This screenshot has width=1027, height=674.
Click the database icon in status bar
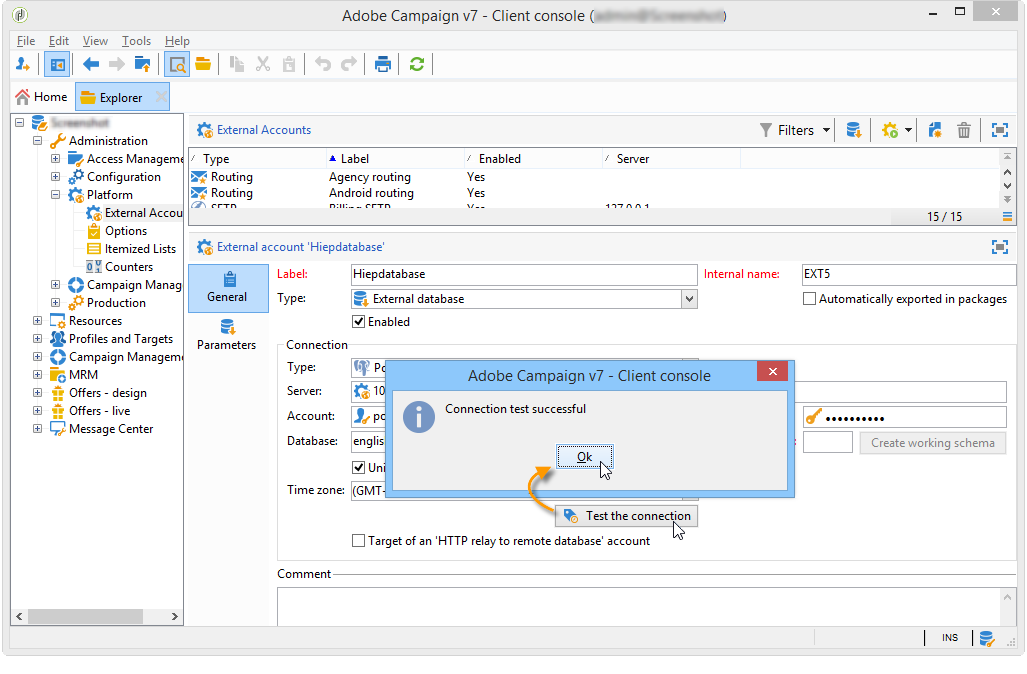tap(987, 638)
